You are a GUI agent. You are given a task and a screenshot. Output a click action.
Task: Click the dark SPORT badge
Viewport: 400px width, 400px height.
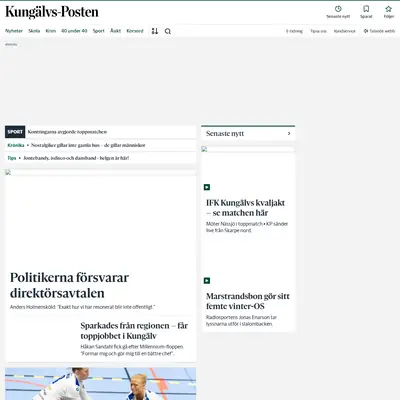pyautogui.click(x=15, y=132)
